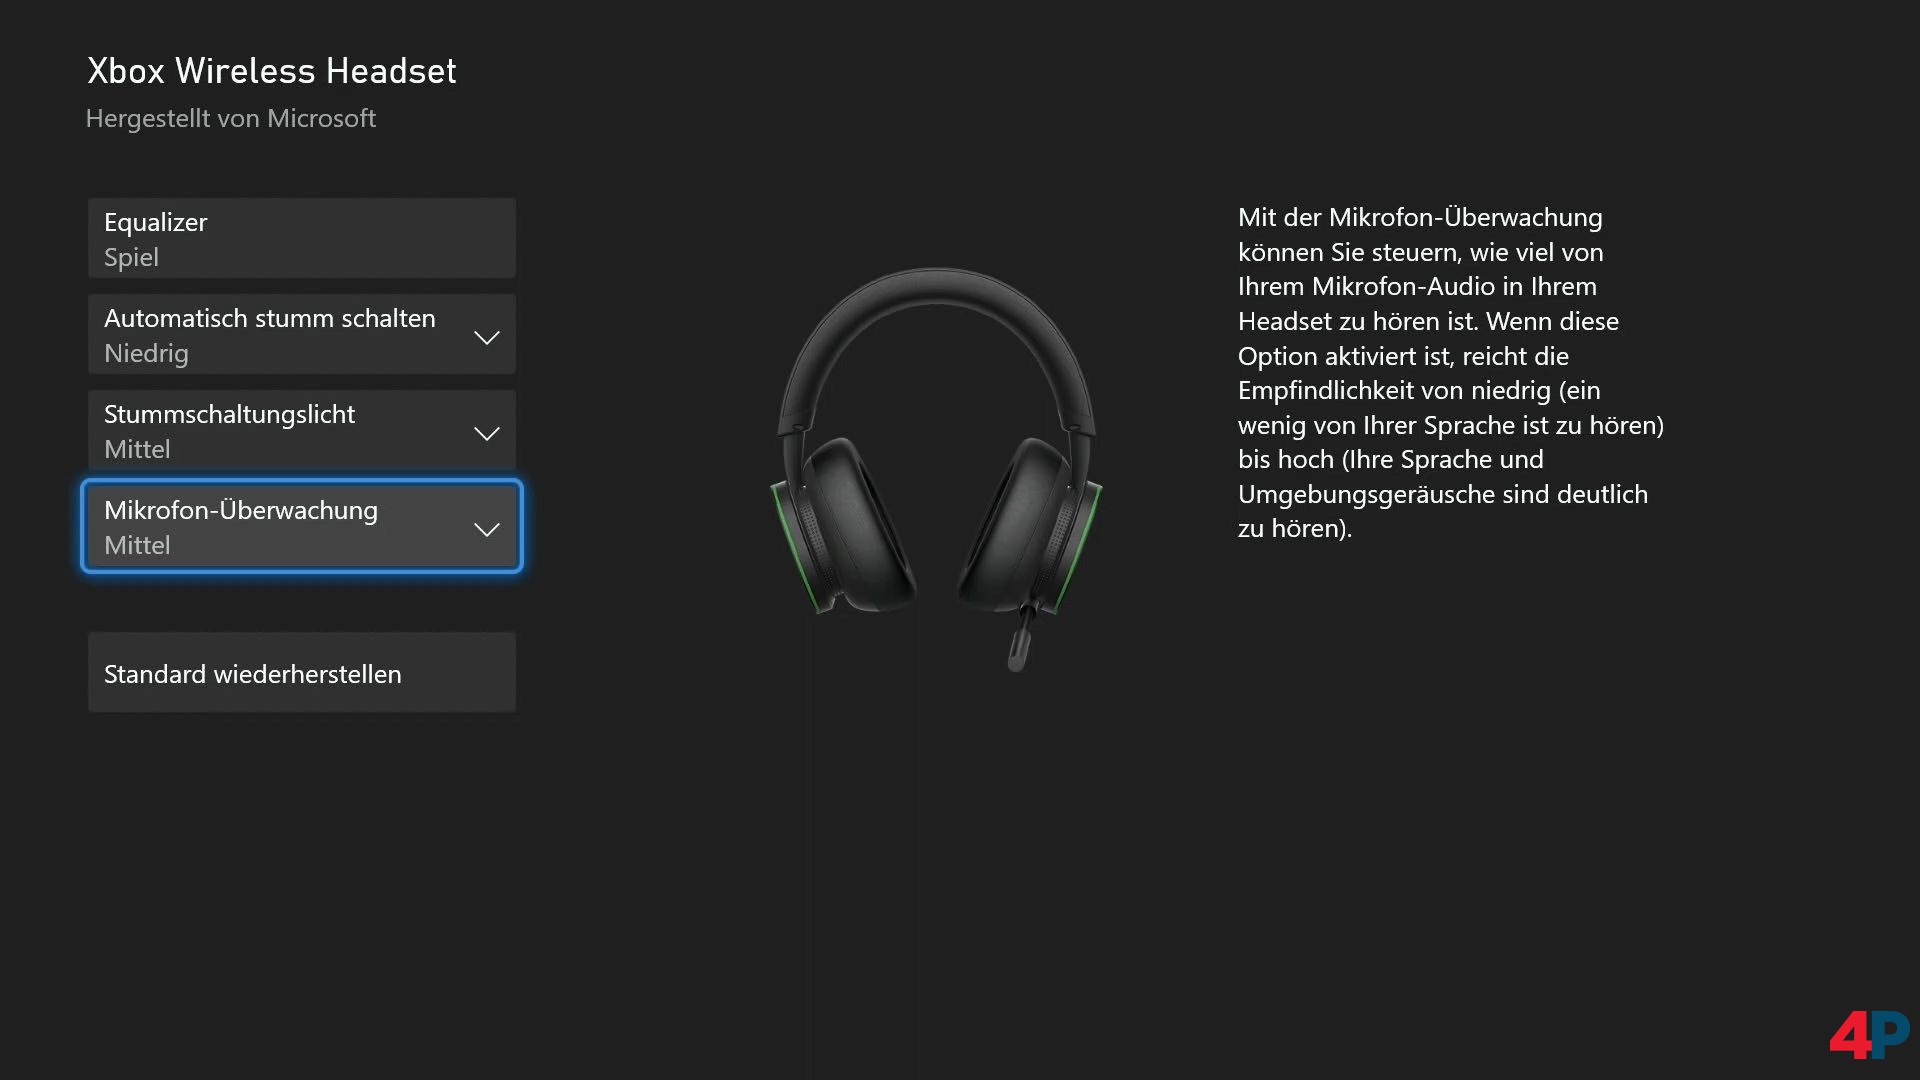Open 'Automatisch stumm schalten' label
This screenshot has width=1920, height=1080.
[269, 318]
